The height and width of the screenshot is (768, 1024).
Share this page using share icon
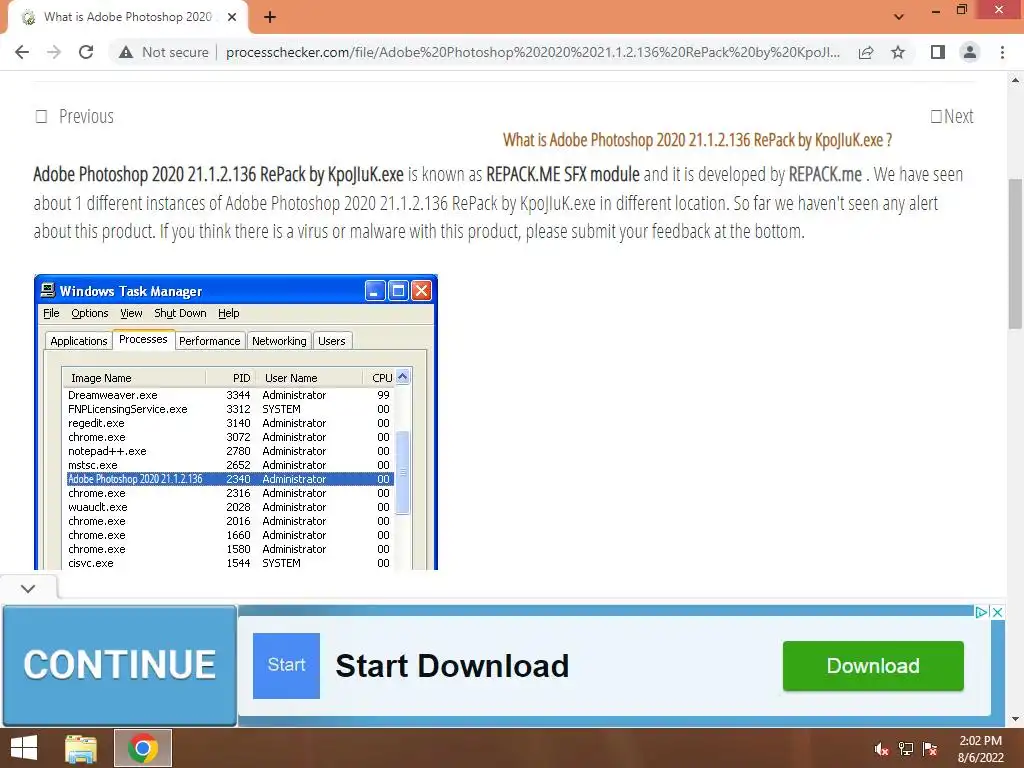866,52
